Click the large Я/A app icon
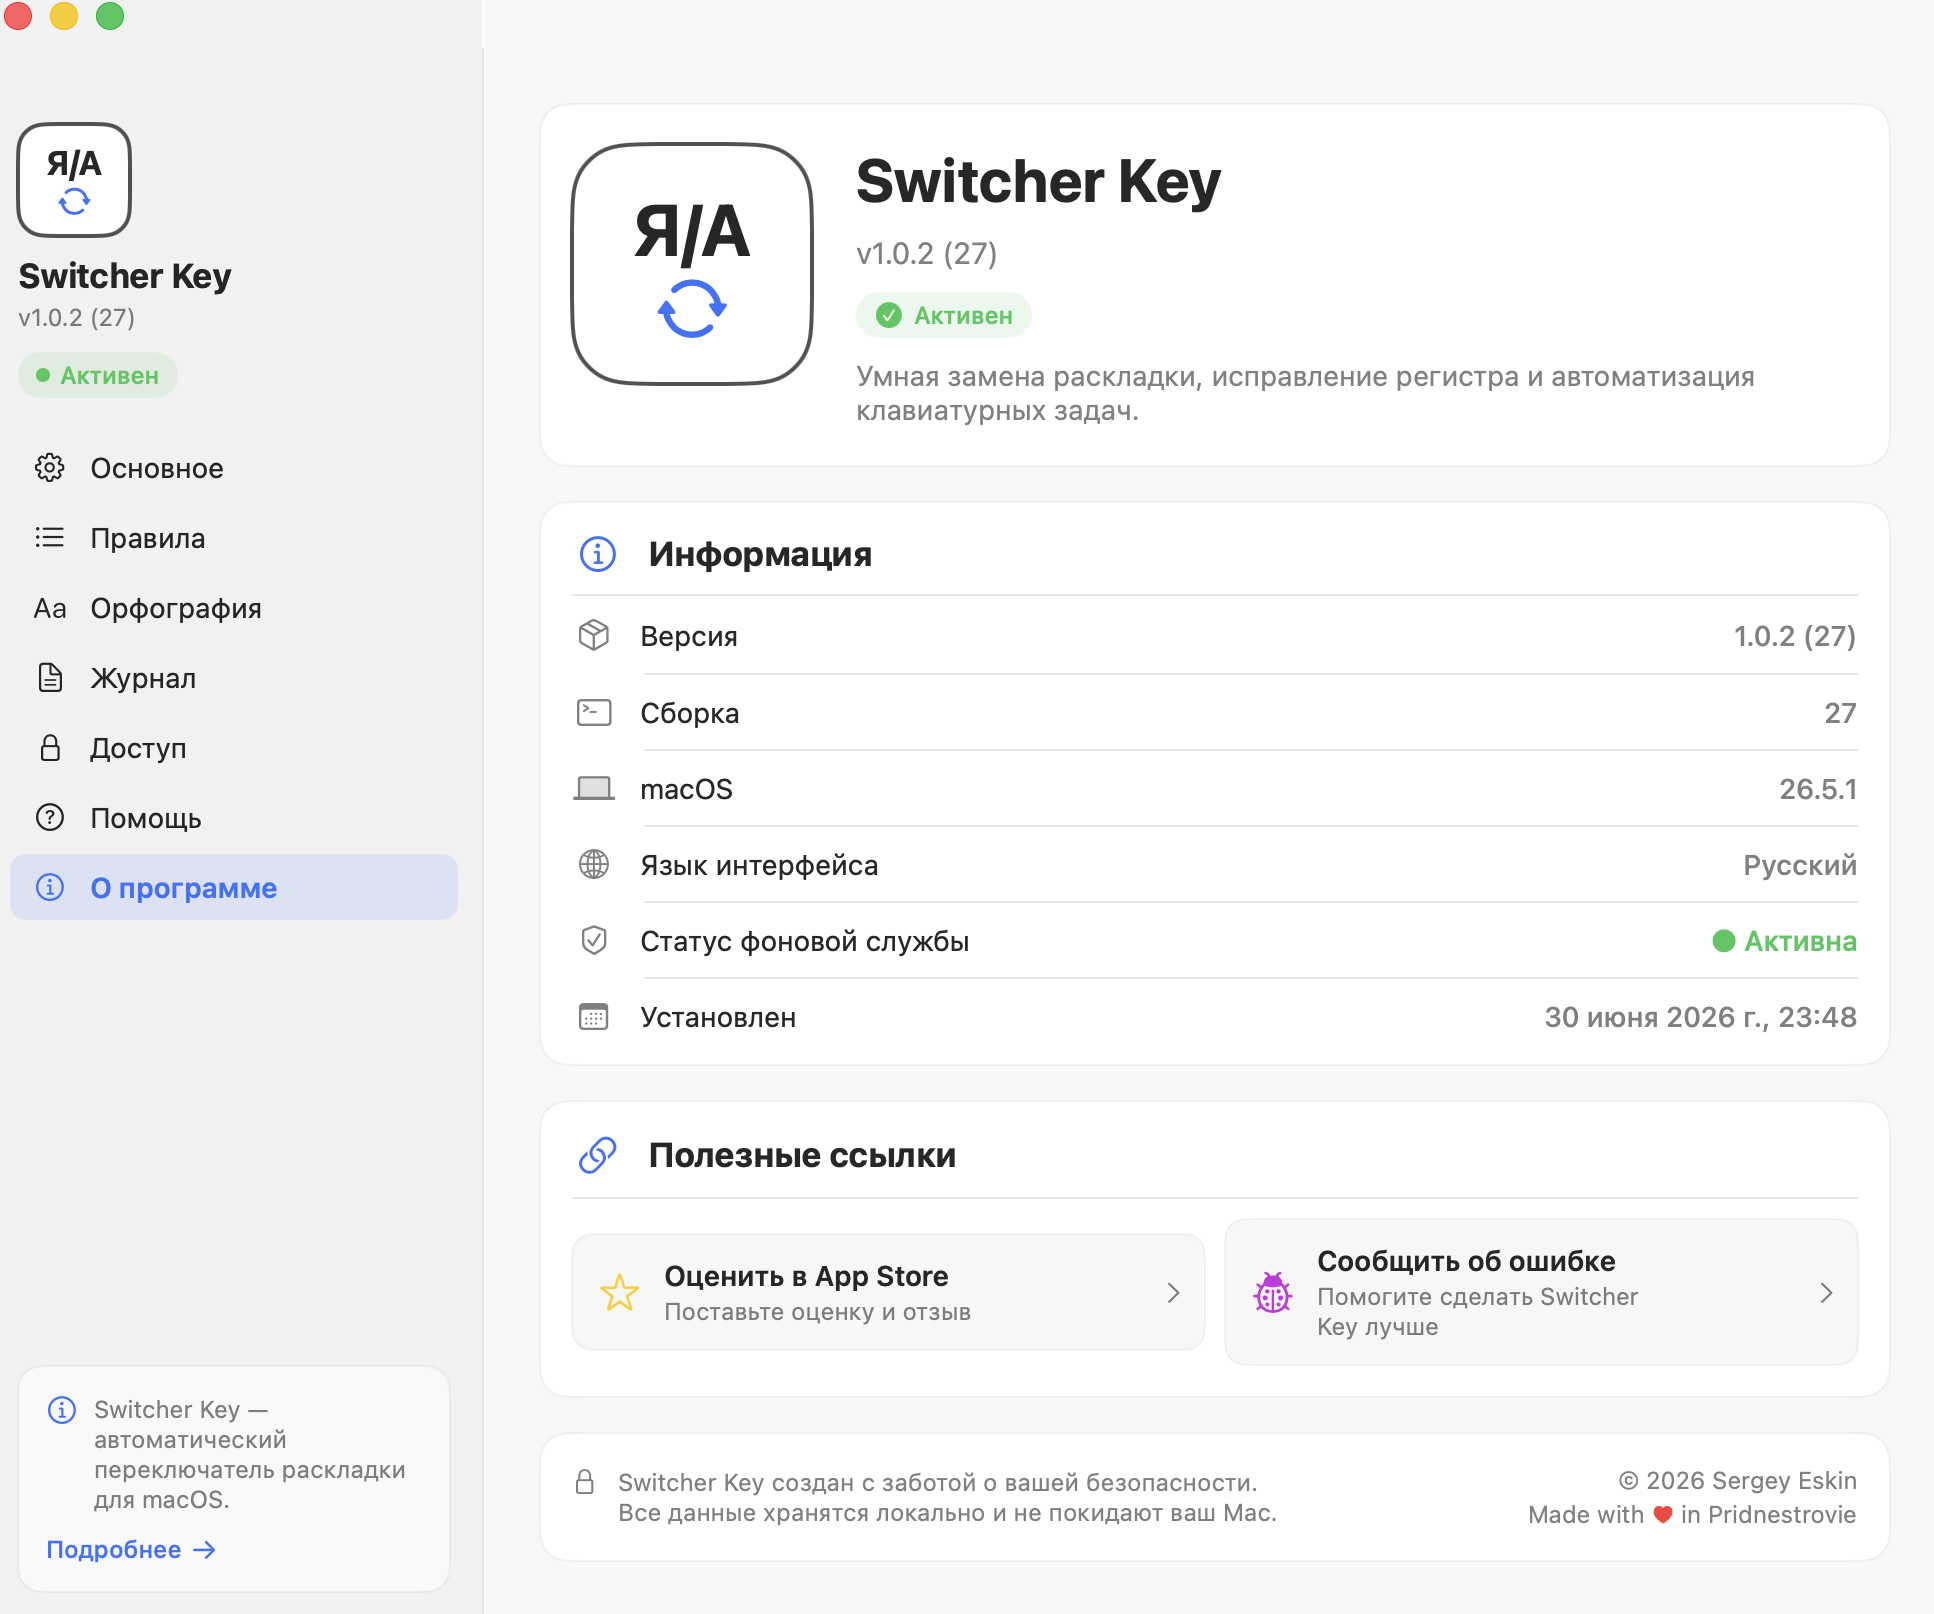The width and height of the screenshot is (1934, 1614). pos(692,264)
